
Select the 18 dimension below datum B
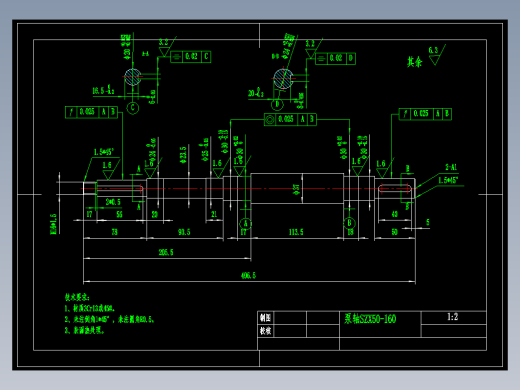click(x=350, y=232)
